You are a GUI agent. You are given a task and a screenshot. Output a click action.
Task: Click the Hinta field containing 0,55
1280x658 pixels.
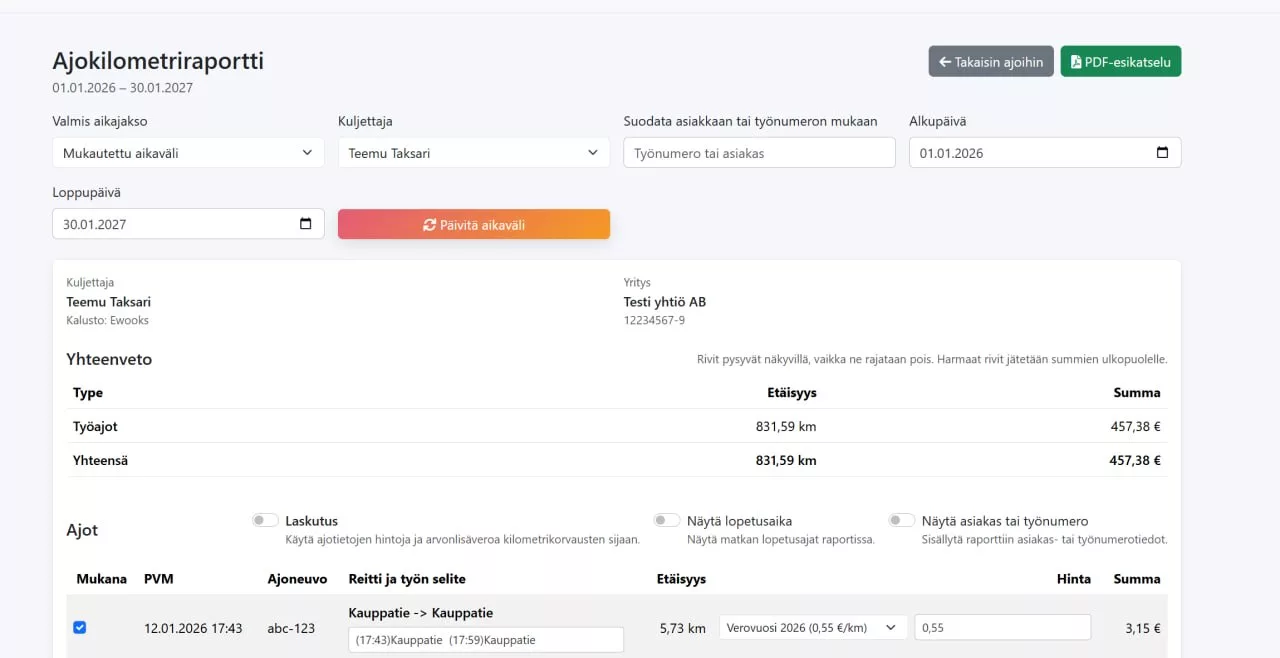pyautogui.click(x=1002, y=627)
